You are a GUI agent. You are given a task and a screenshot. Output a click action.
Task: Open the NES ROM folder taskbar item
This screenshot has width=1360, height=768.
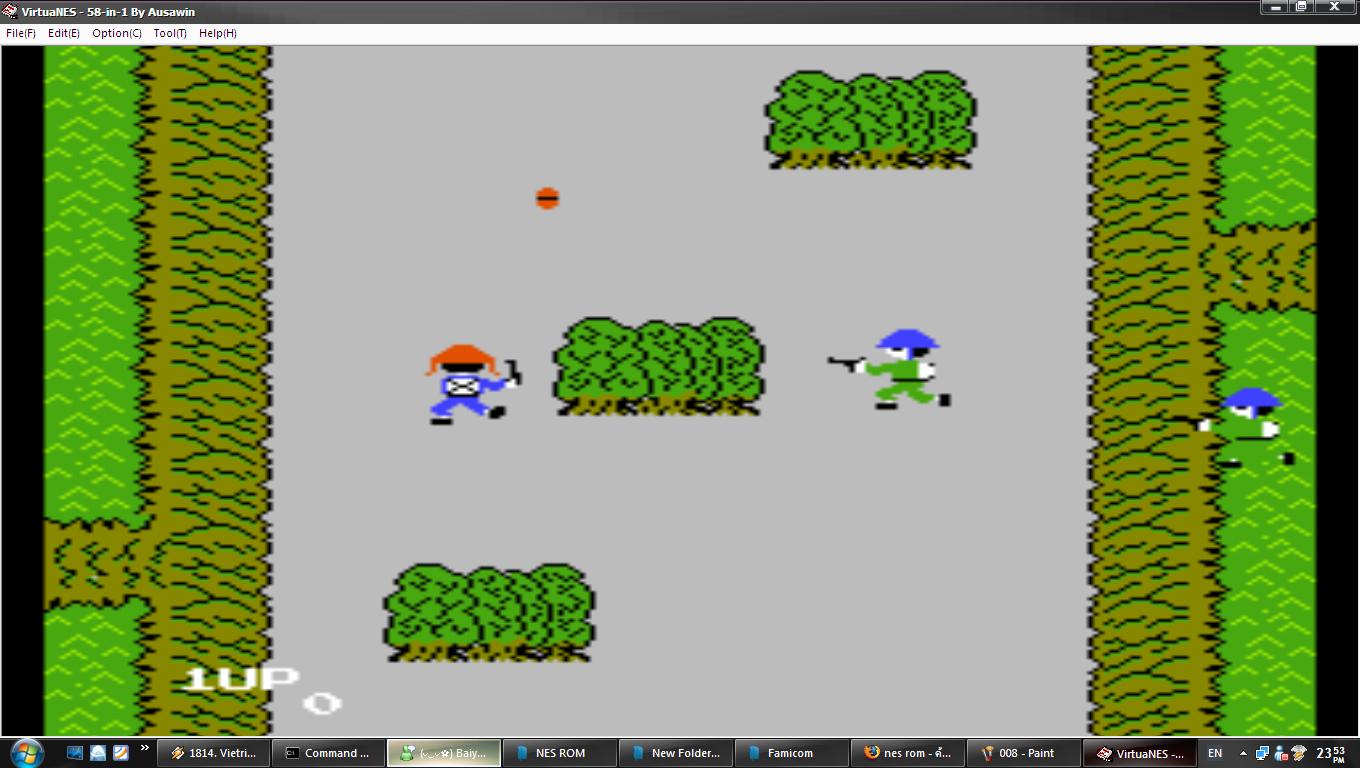tap(560, 753)
